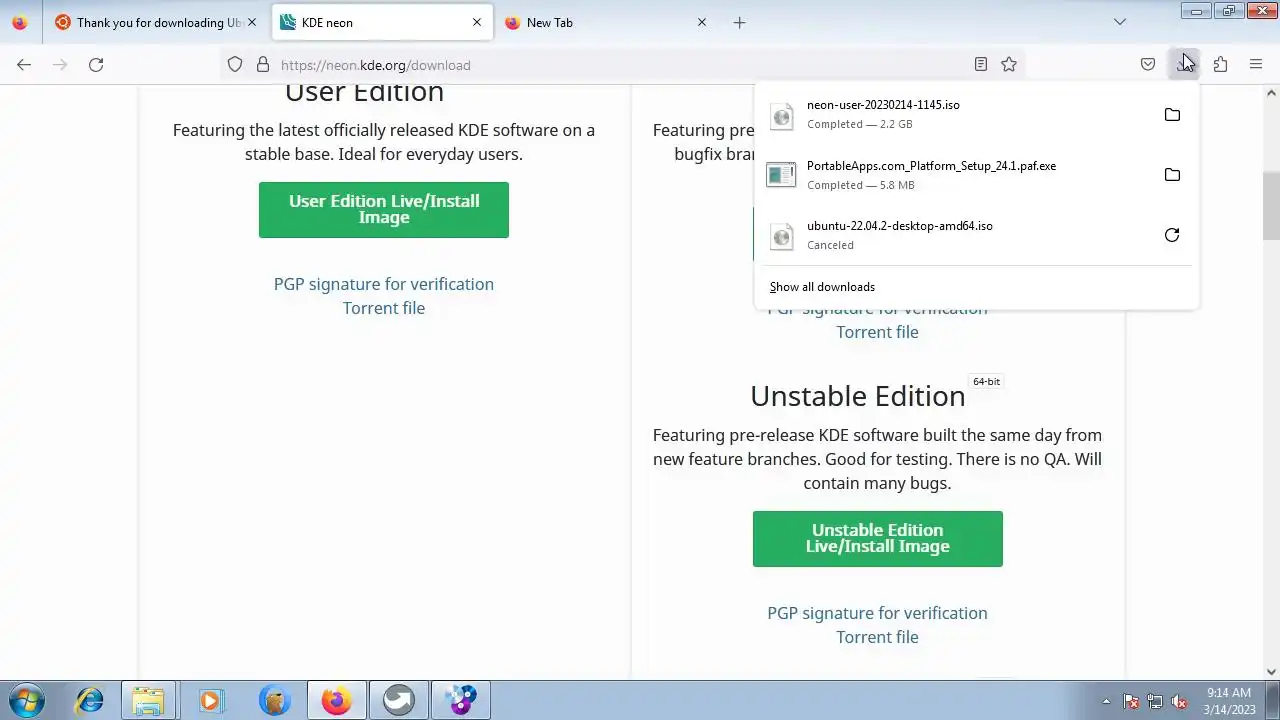Click the scrollbar down arrow
This screenshot has width=1280, height=720.
click(x=1271, y=672)
